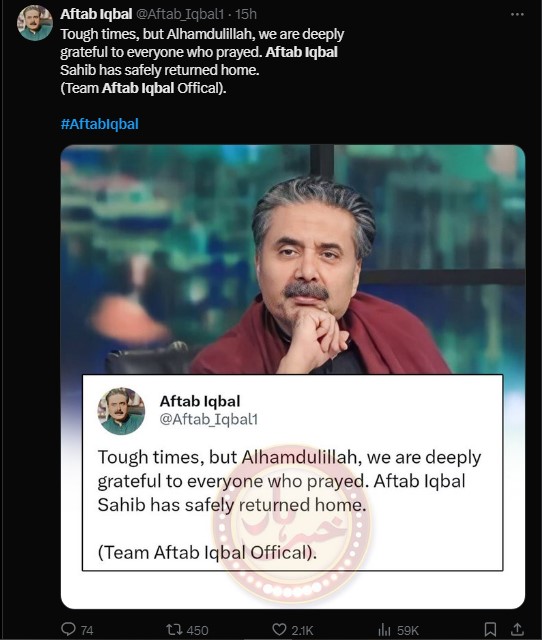Open the three-dot more options menu
This screenshot has height=640, width=542.
pos(517,14)
